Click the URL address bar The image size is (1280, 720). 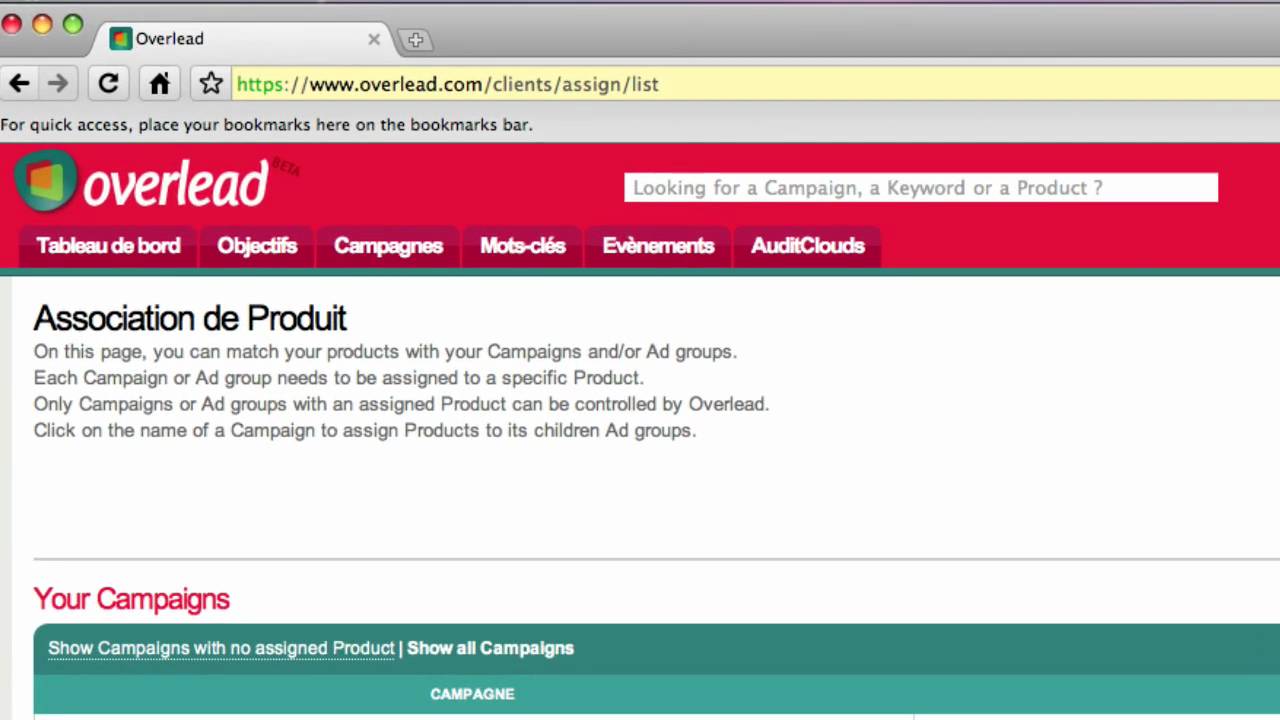[700, 84]
